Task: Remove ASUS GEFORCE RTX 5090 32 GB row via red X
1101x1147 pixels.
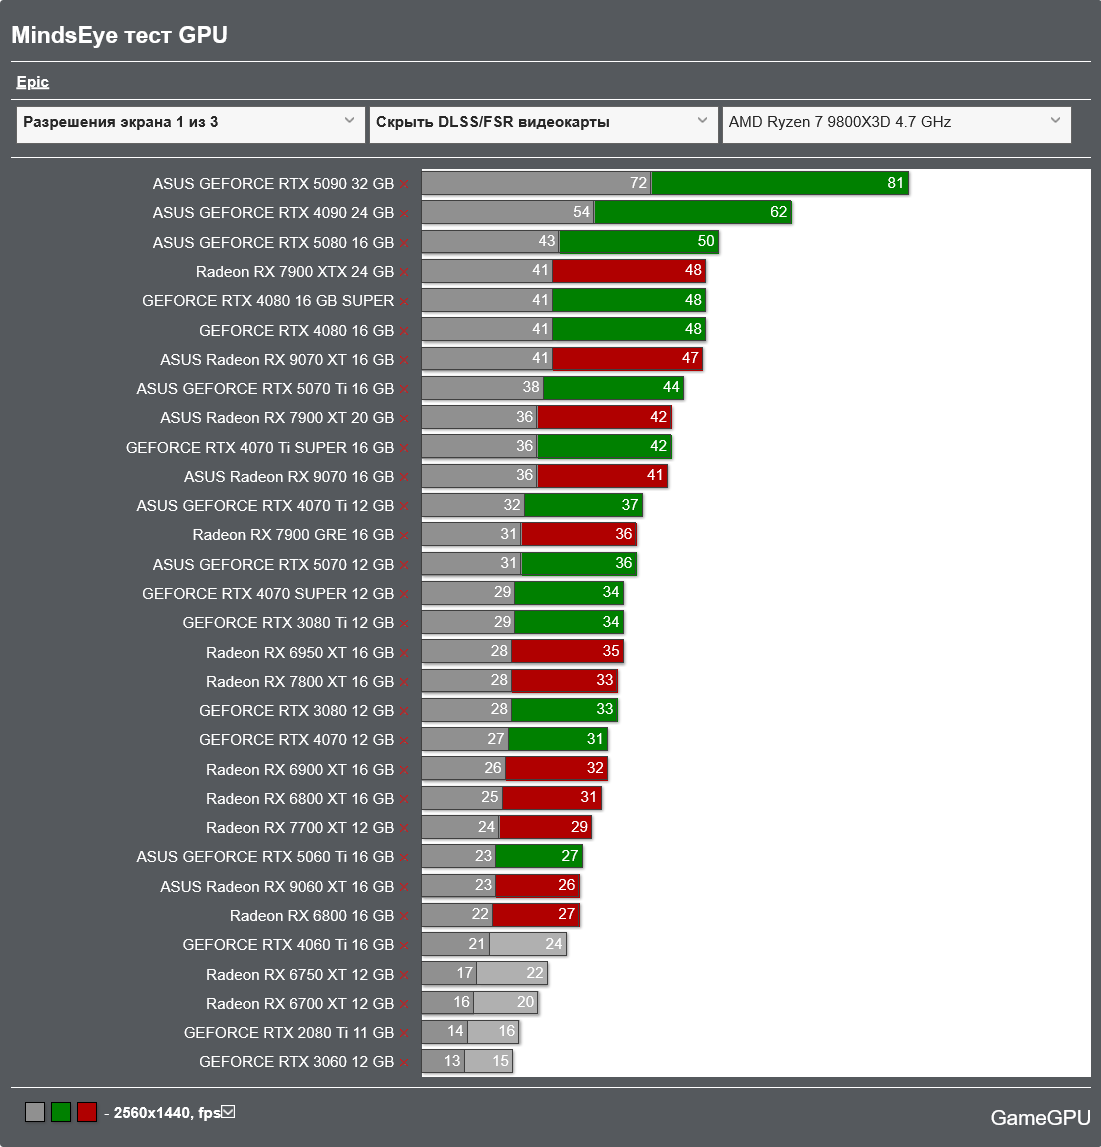Action: coord(404,184)
